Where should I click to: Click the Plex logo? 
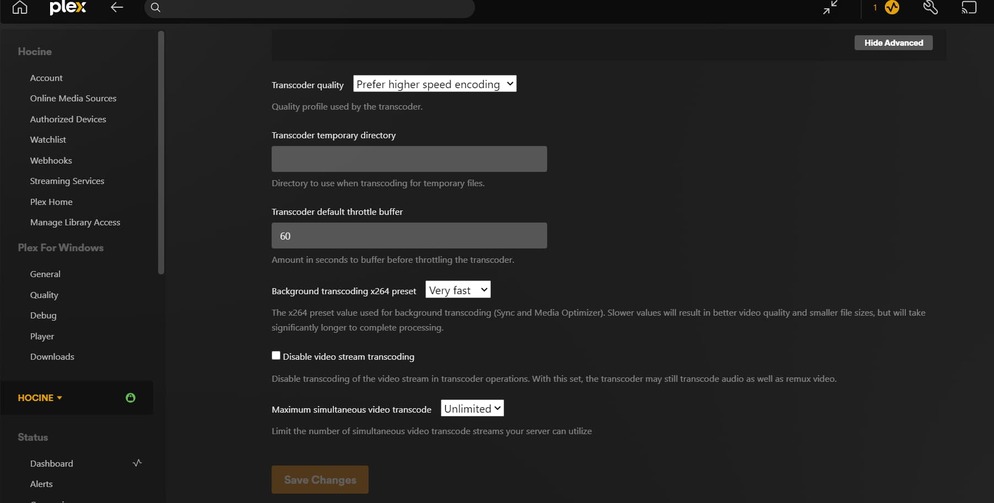(x=68, y=8)
